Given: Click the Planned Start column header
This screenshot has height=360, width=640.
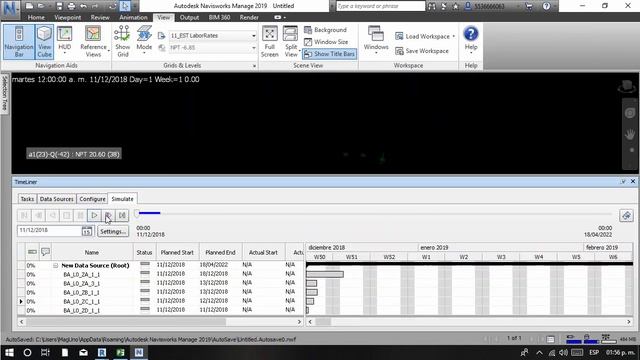Looking at the screenshot, I should click(x=177, y=252).
